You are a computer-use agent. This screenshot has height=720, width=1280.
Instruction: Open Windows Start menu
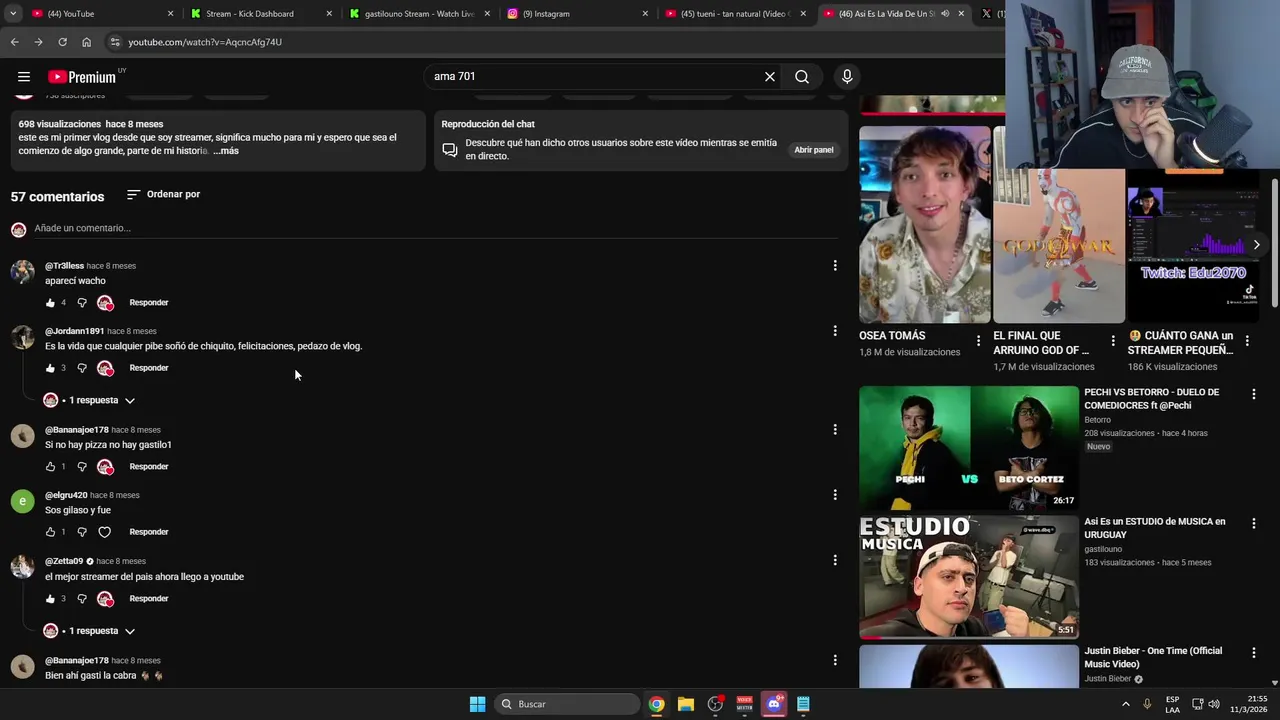[x=478, y=704]
